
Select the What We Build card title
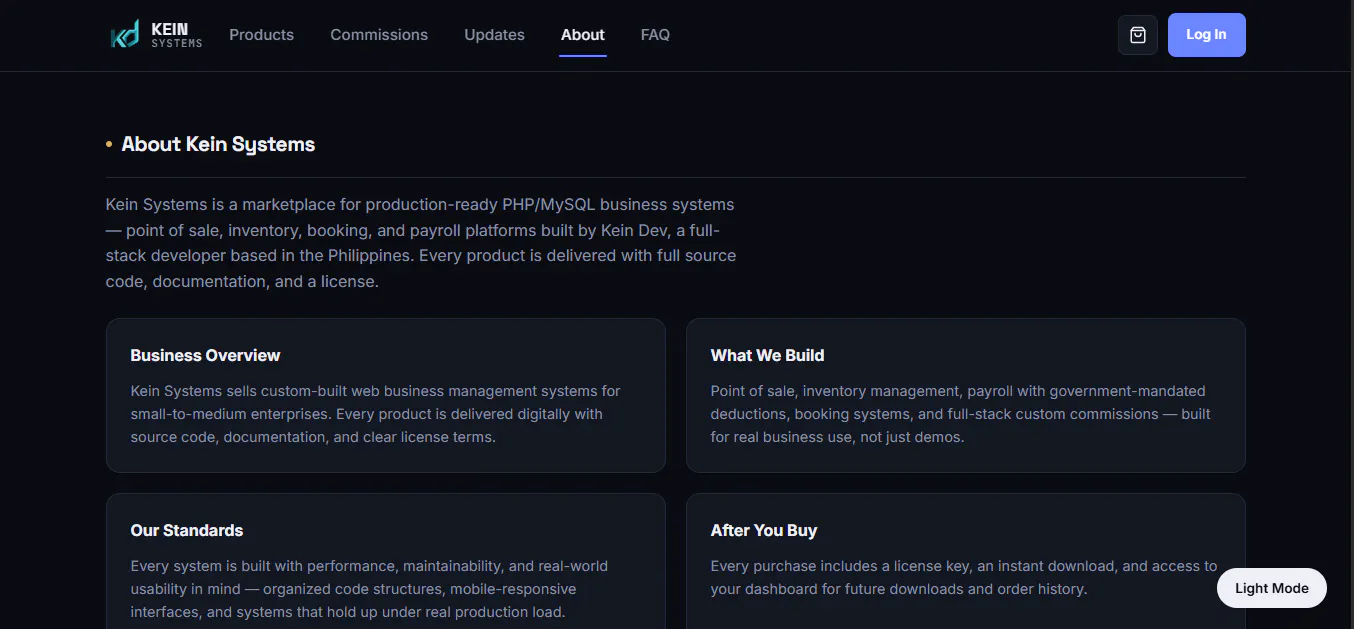pyautogui.click(x=767, y=355)
